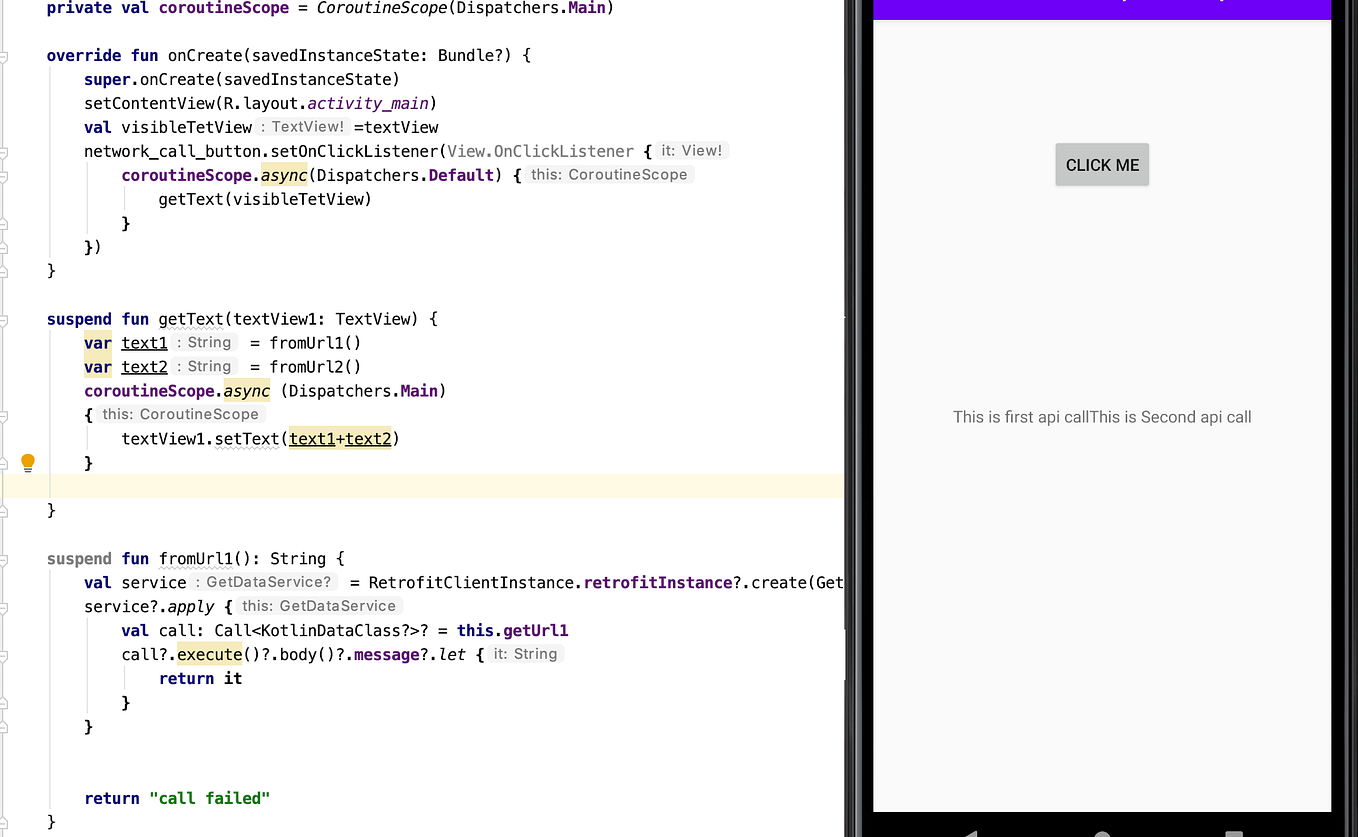Click the underlined 'text1' variable declaration
1358x837 pixels.
click(x=145, y=343)
